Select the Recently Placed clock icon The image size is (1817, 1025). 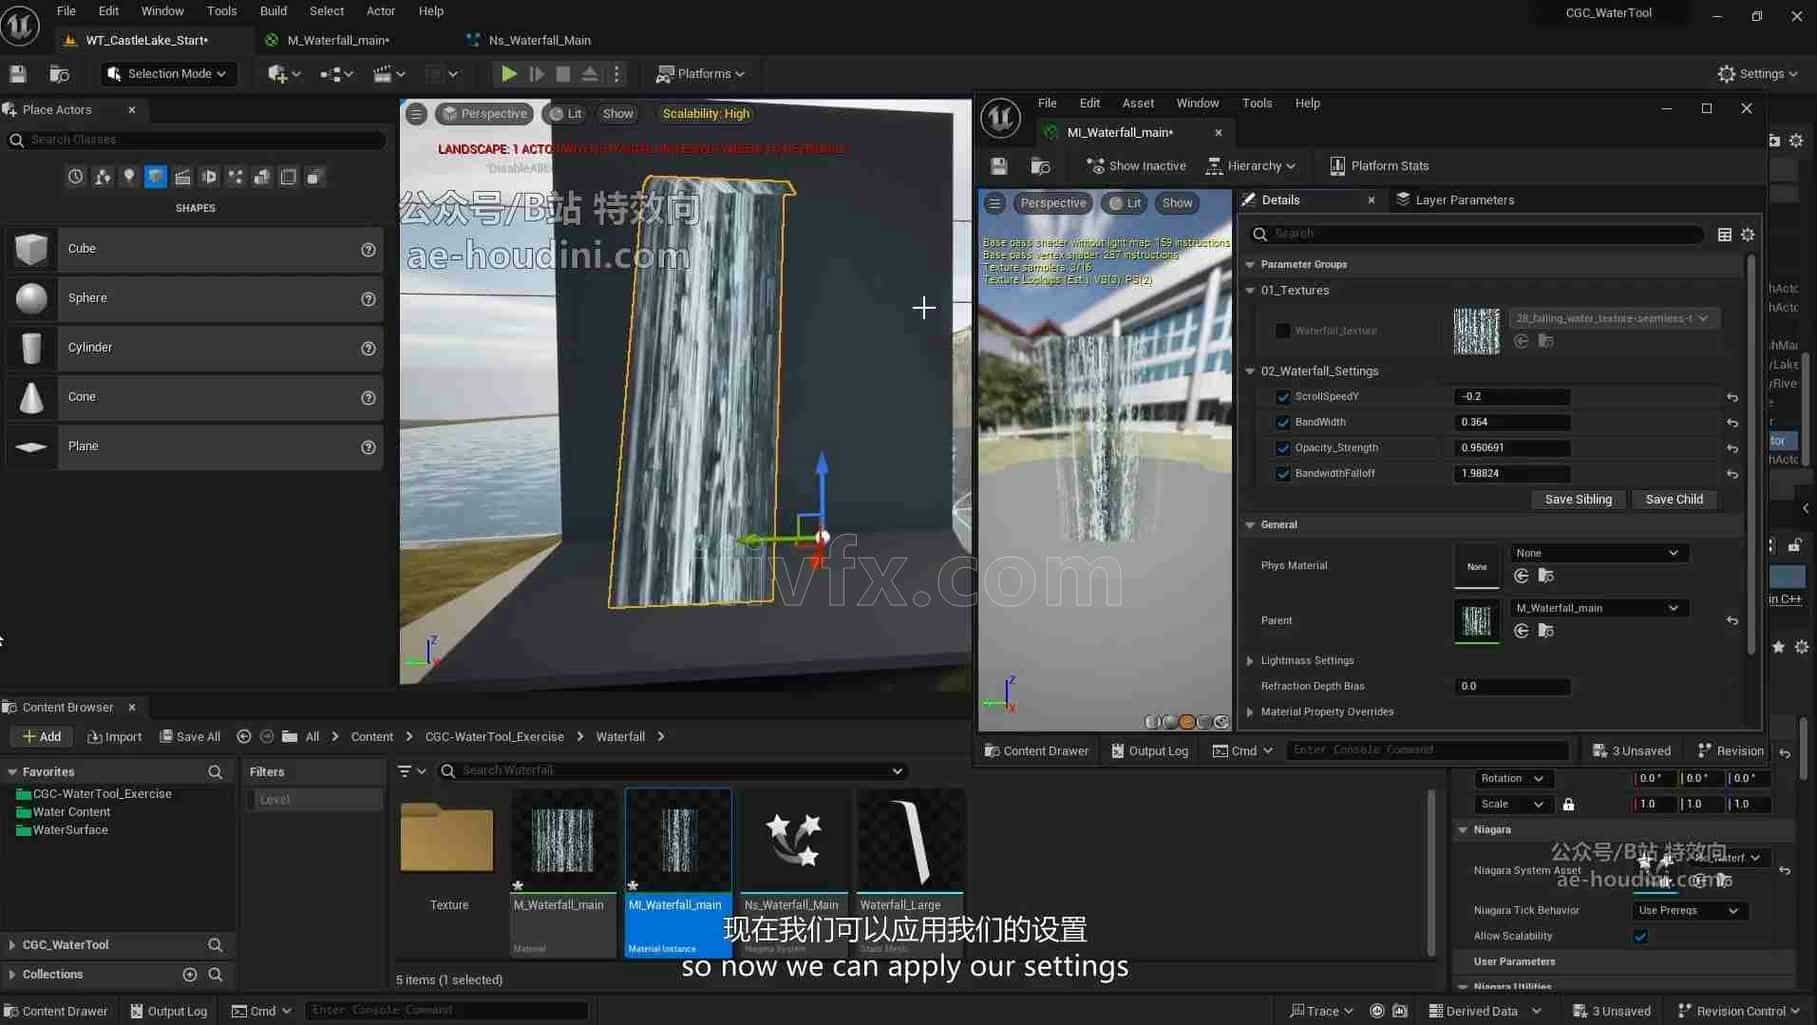point(76,177)
